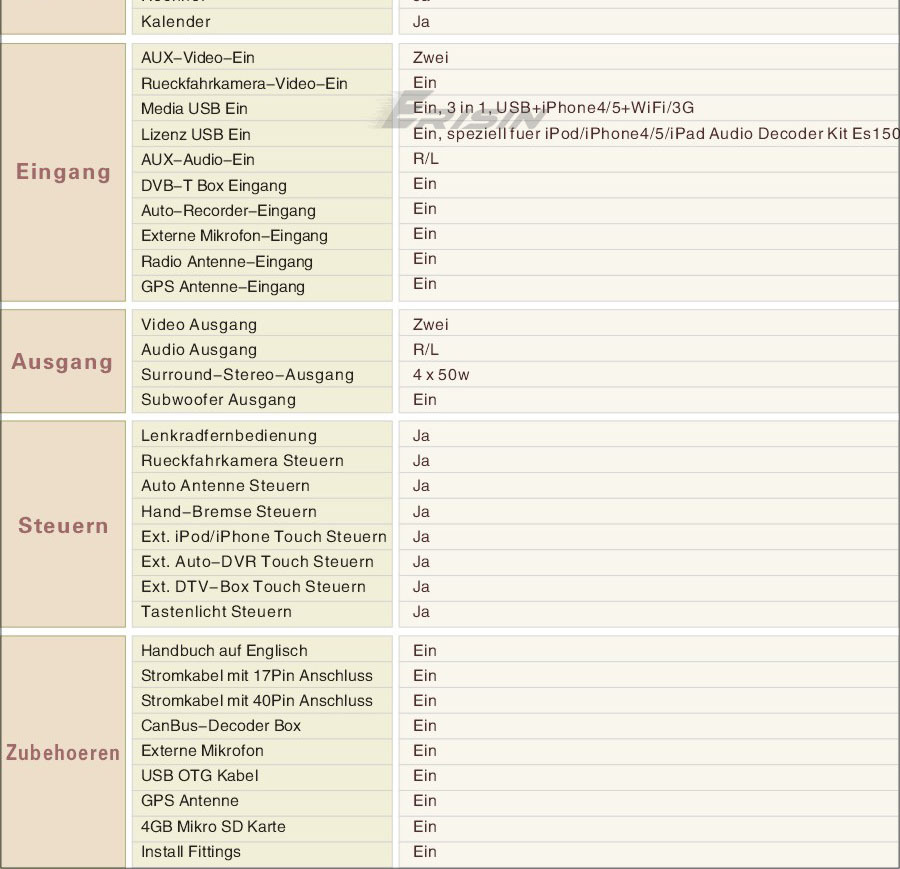Click the iPod Audio Decoder Kit value

point(656,134)
